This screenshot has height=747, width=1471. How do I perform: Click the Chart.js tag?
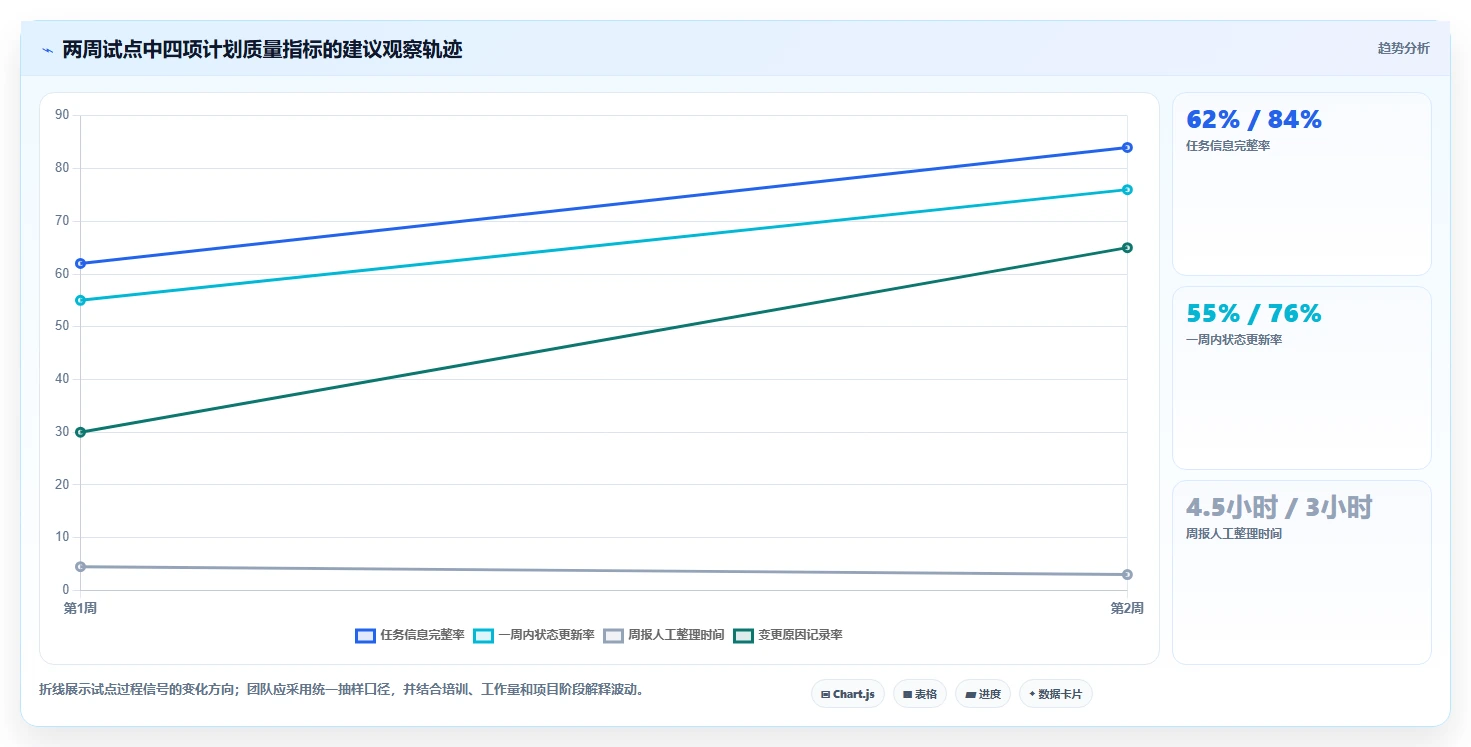click(848, 694)
